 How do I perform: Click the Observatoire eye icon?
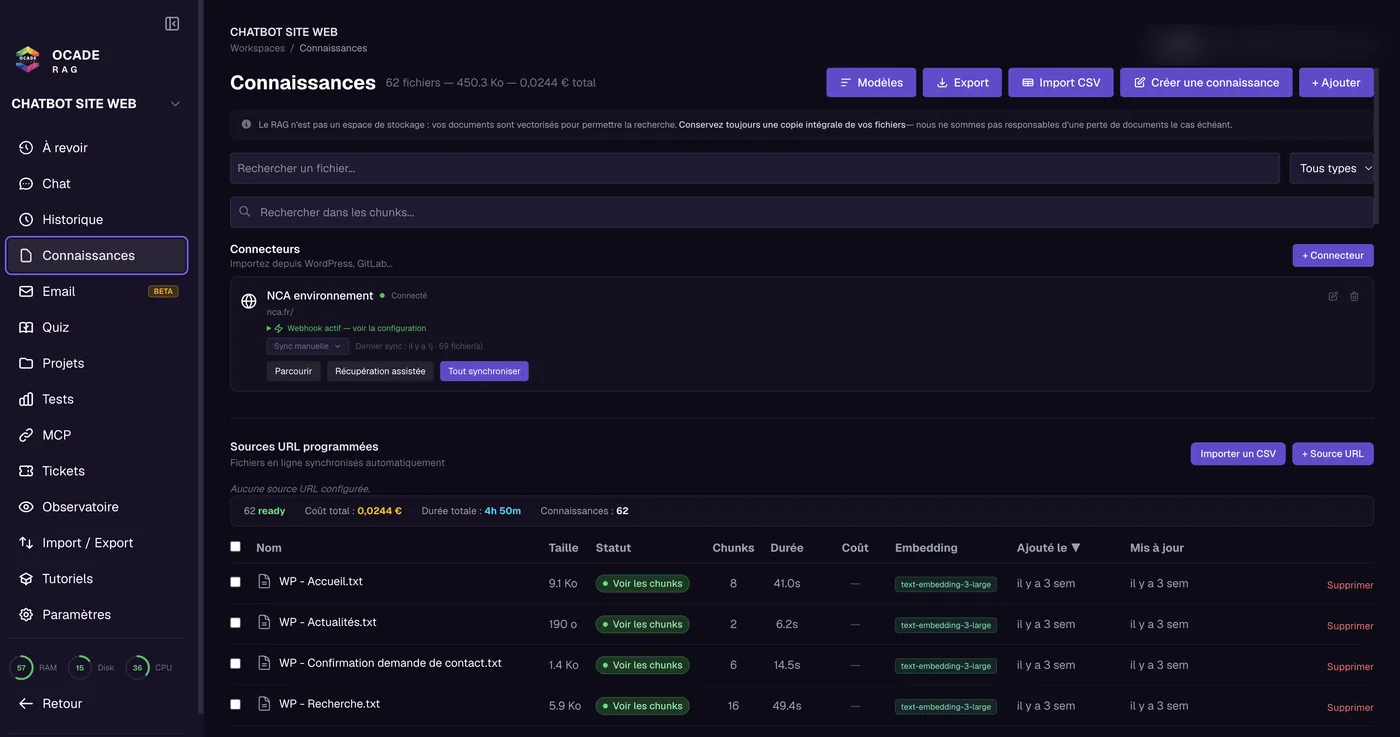click(26, 507)
